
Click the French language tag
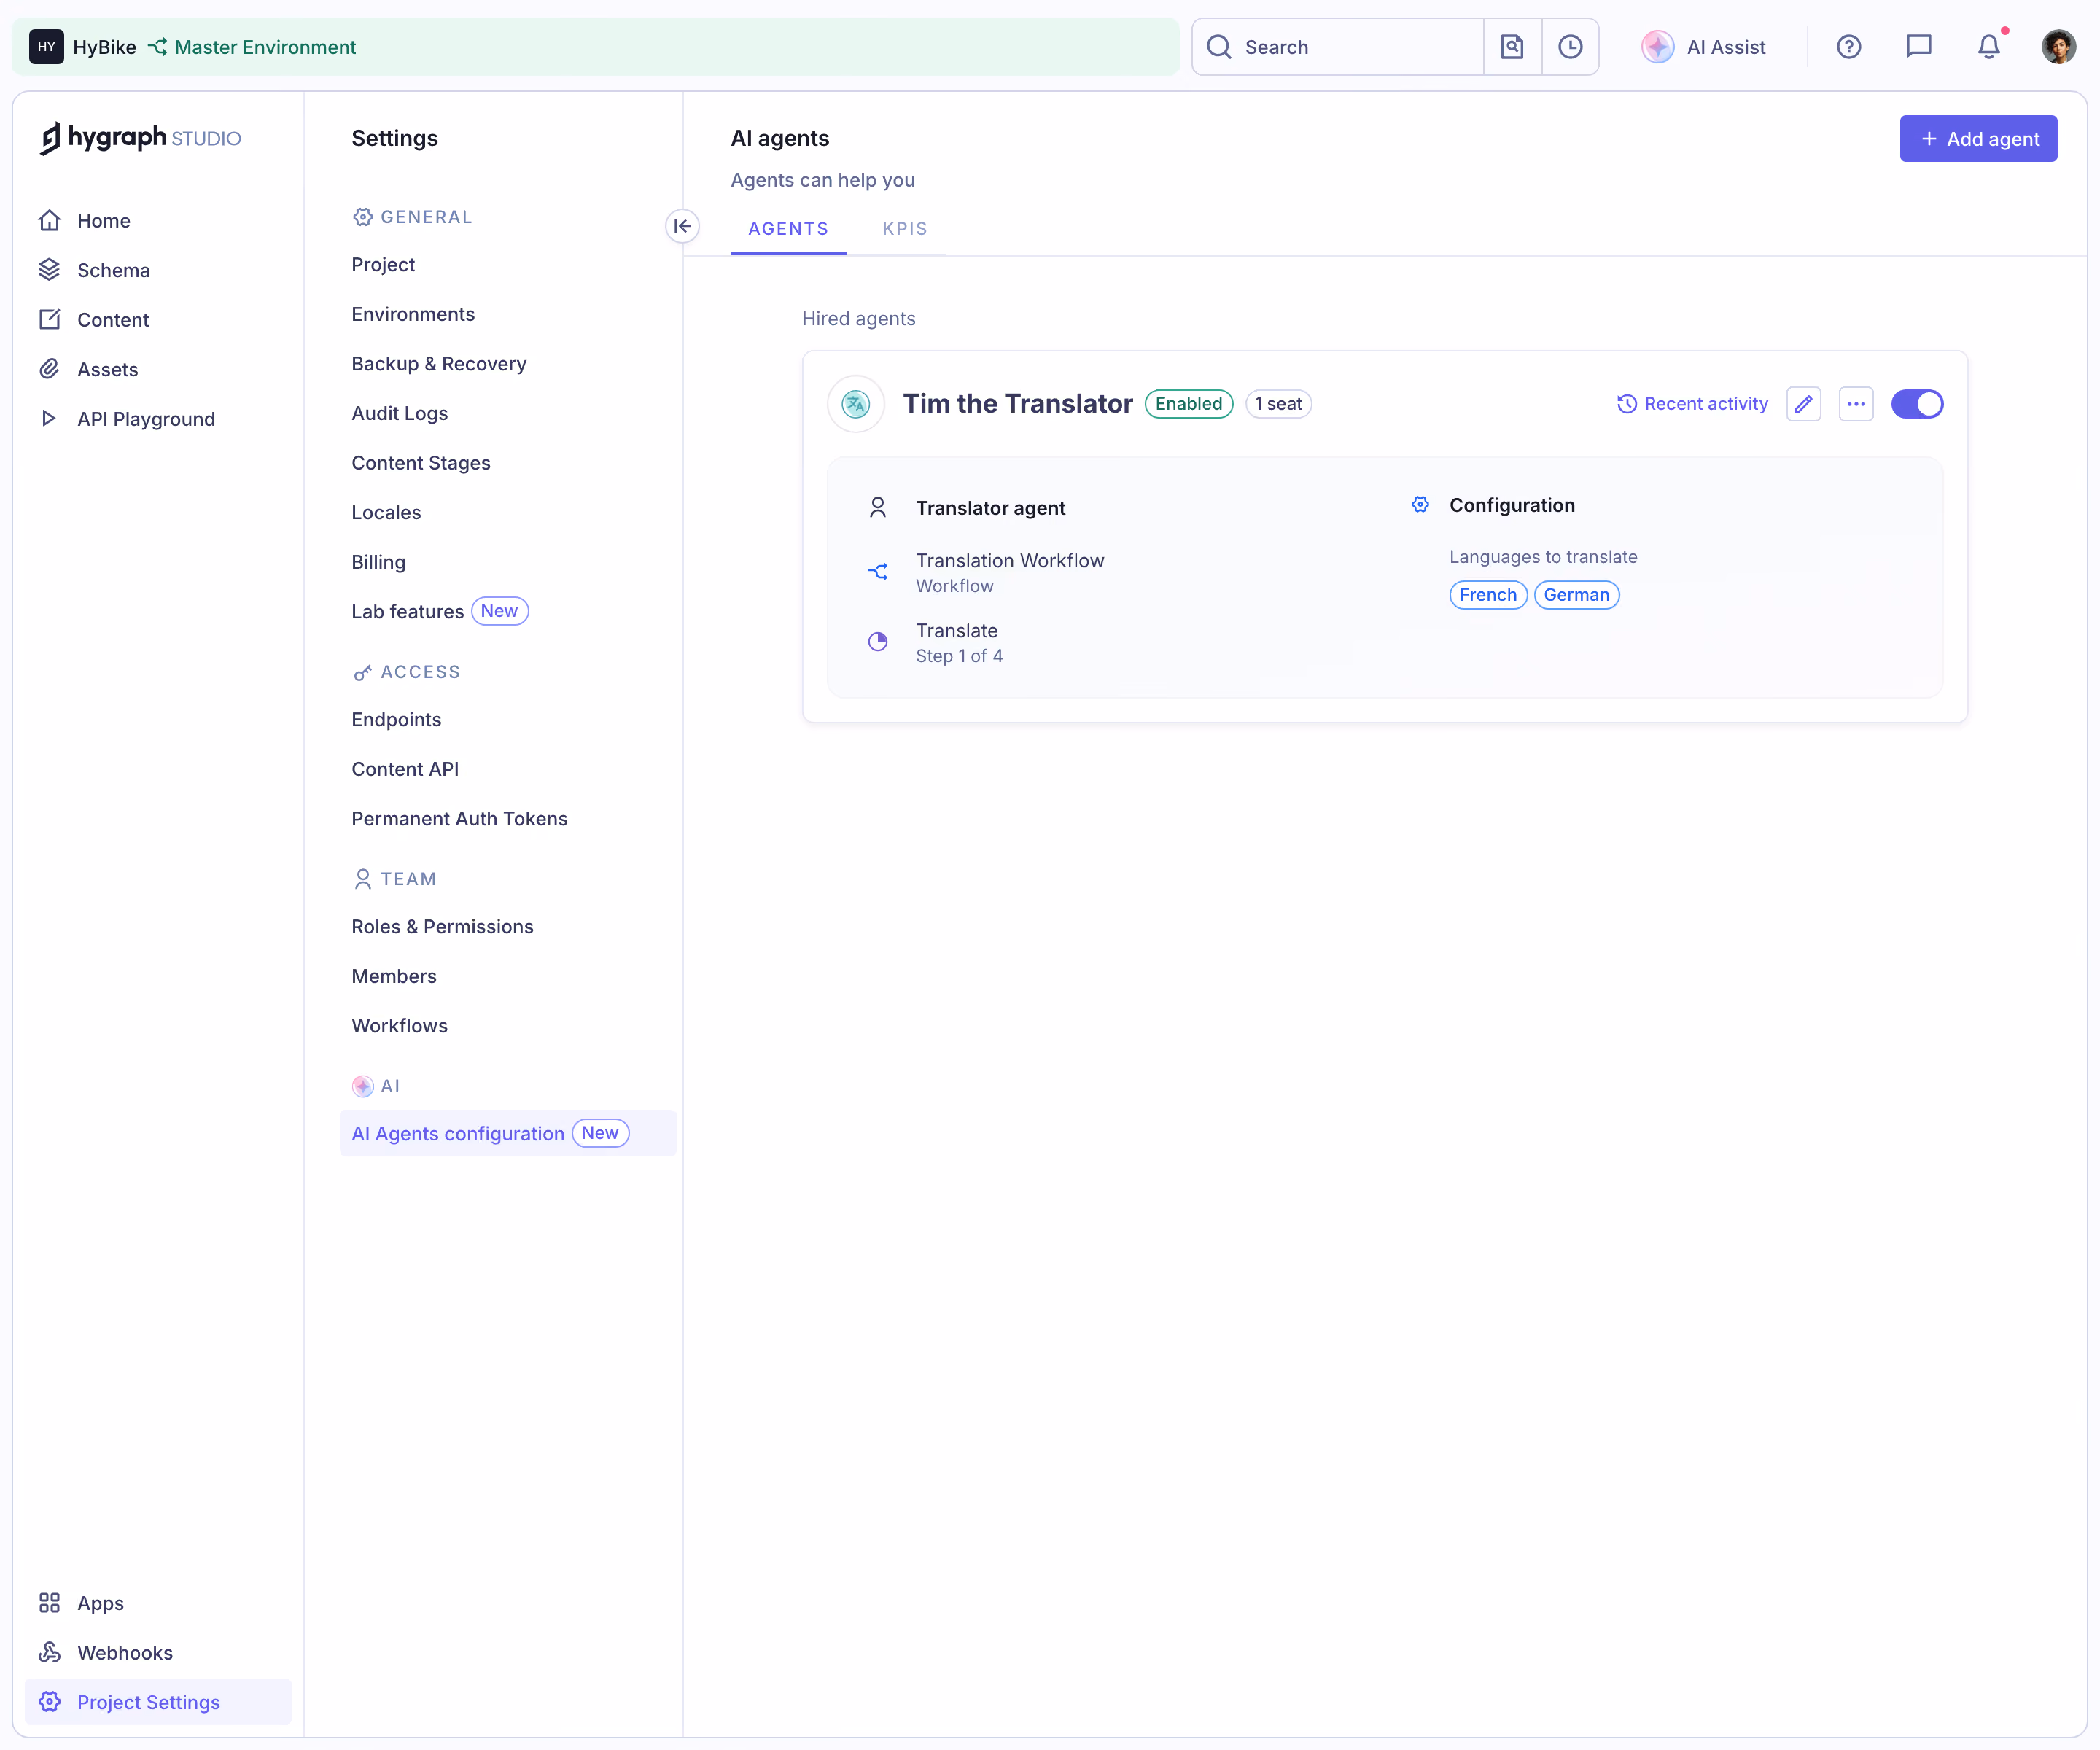coord(1488,595)
